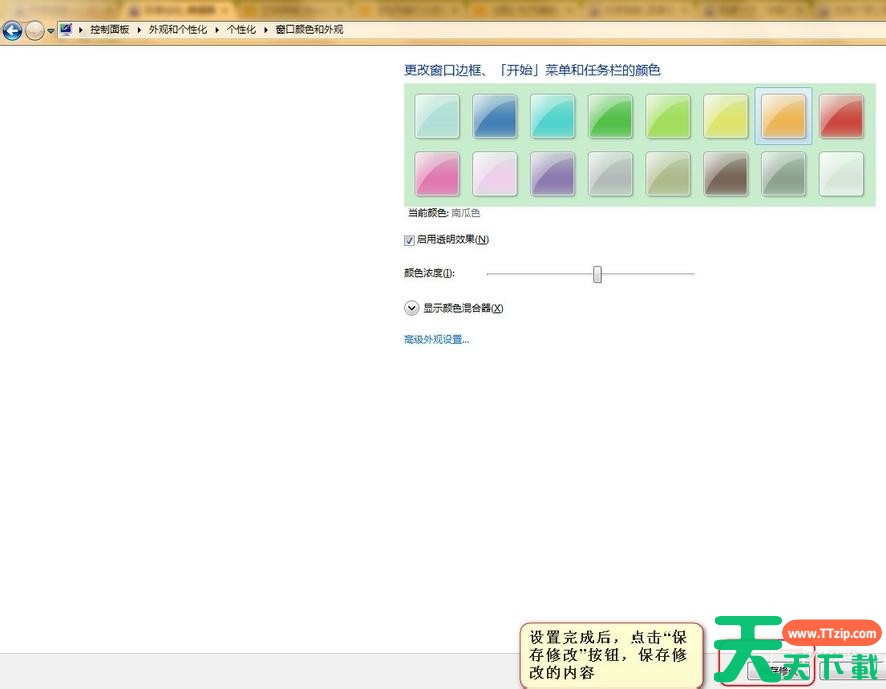
Task: Choose the pink color swatch
Action: click(x=437, y=174)
